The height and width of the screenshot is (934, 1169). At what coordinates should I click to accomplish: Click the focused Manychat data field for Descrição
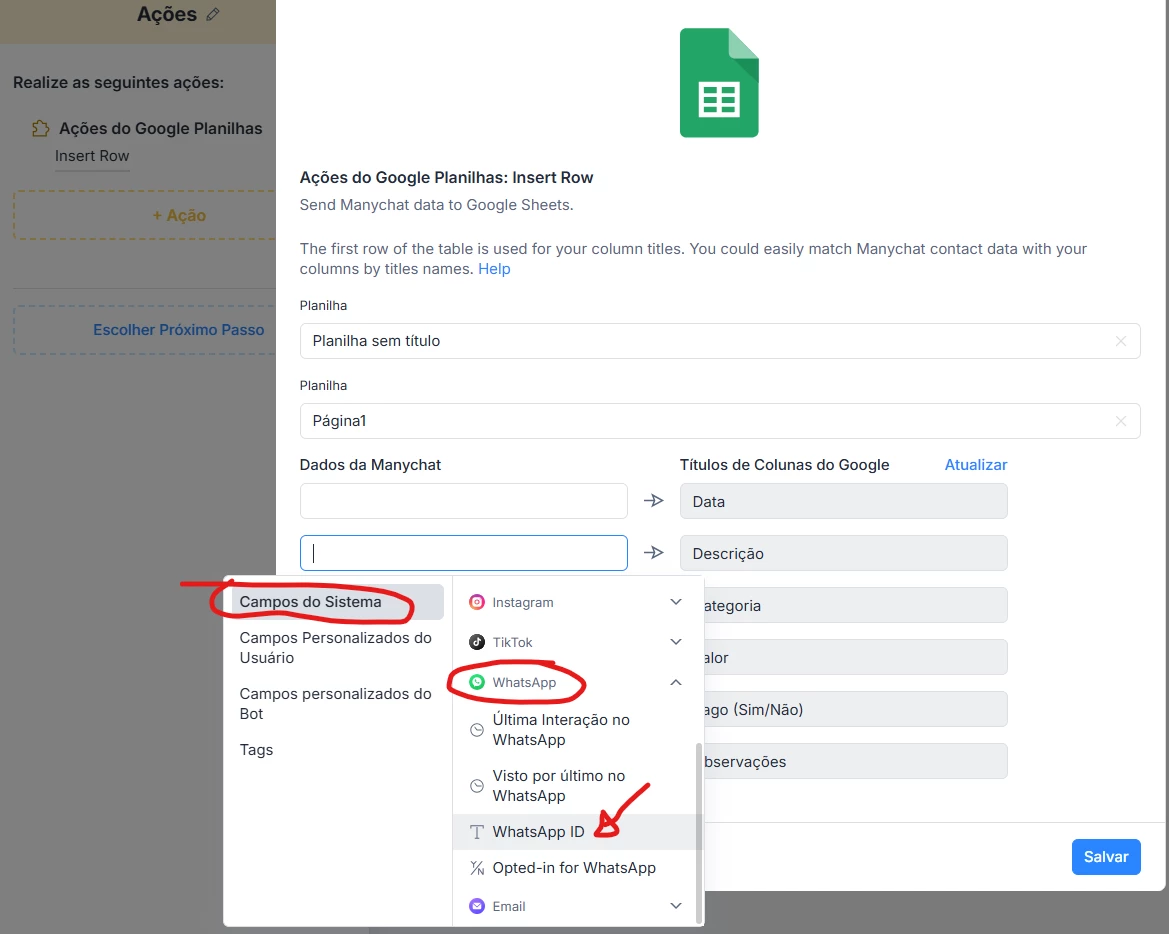(x=463, y=552)
